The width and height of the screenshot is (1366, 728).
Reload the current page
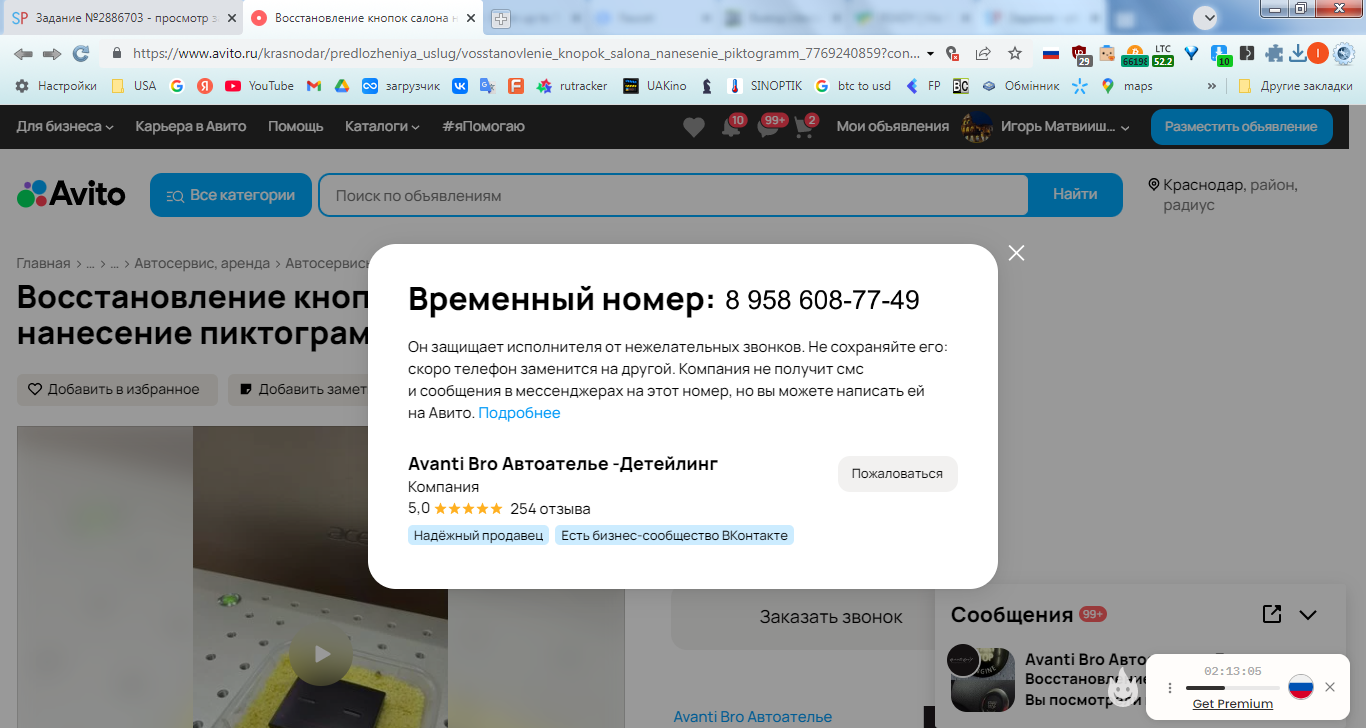(x=81, y=53)
